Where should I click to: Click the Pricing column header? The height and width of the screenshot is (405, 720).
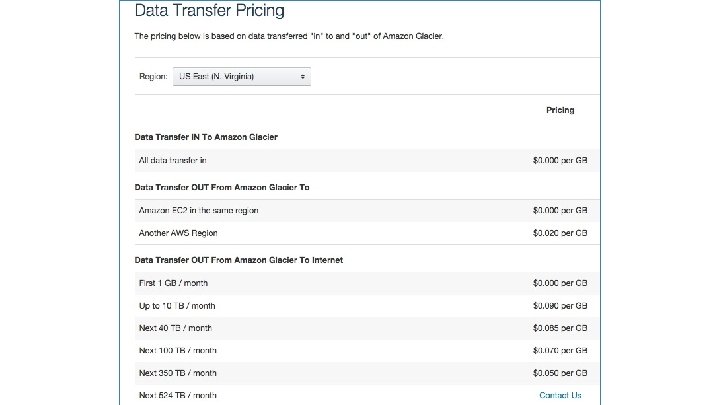(560, 110)
